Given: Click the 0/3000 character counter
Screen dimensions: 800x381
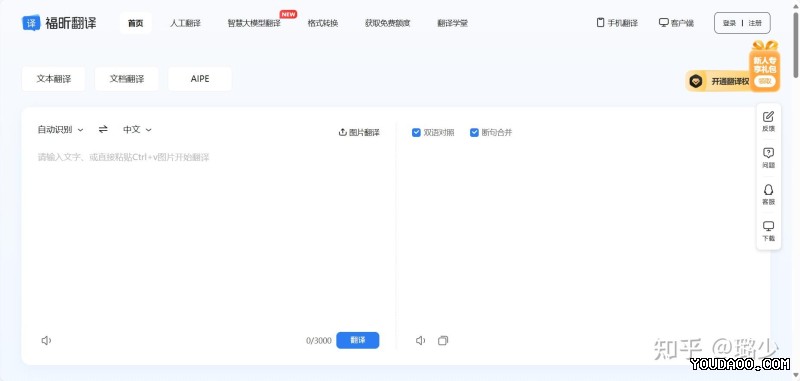Looking at the screenshot, I should point(319,341).
